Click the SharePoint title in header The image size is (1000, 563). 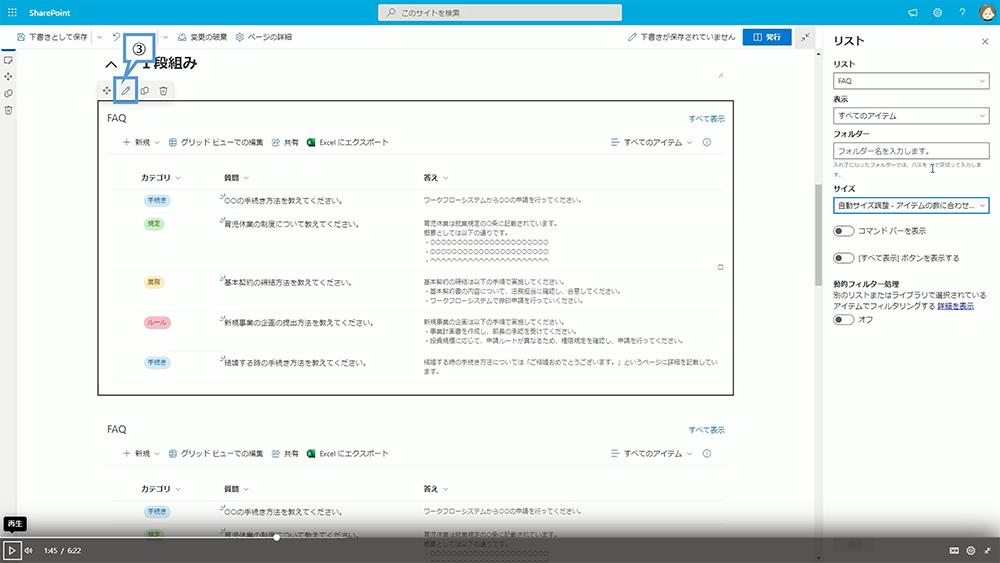[50, 13]
